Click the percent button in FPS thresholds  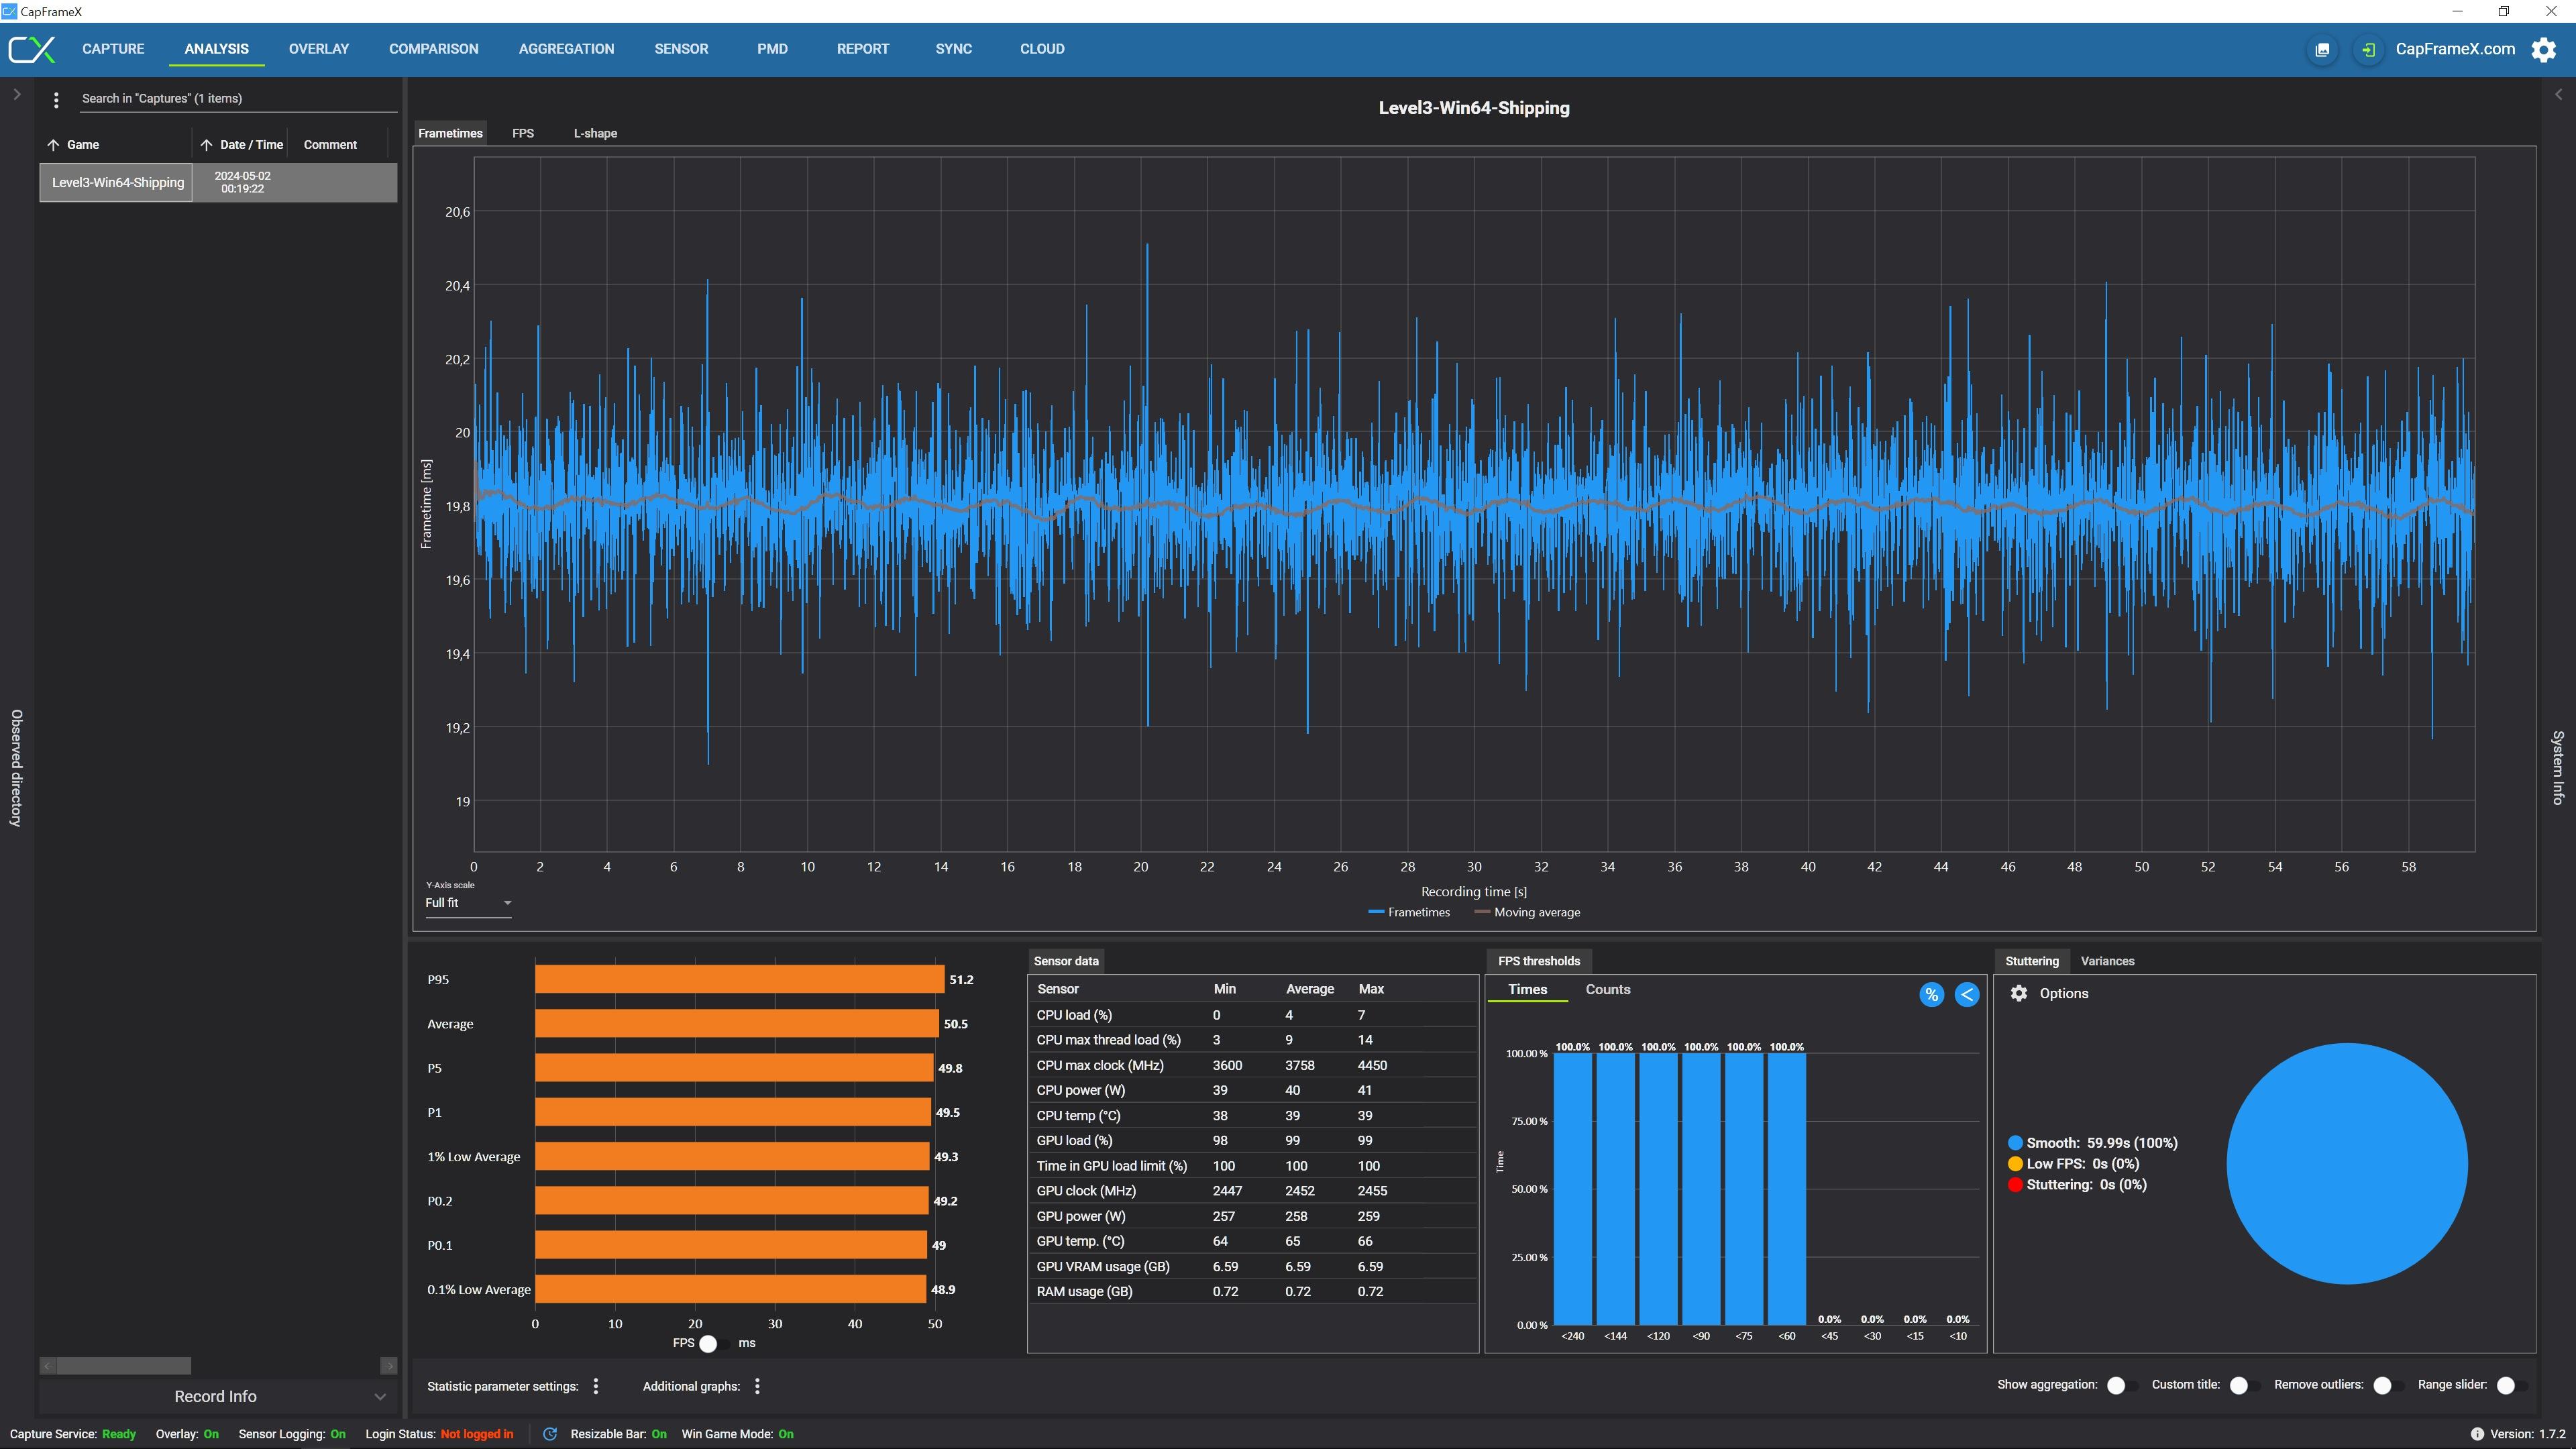click(1931, 994)
